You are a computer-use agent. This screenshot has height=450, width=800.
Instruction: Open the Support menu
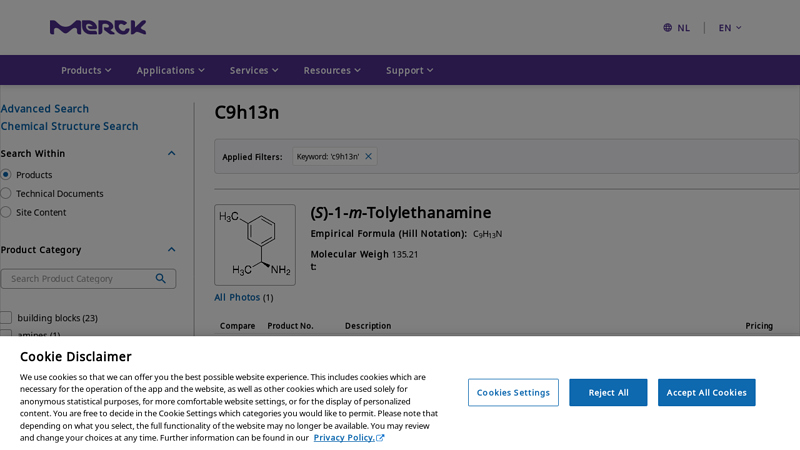pos(409,70)
